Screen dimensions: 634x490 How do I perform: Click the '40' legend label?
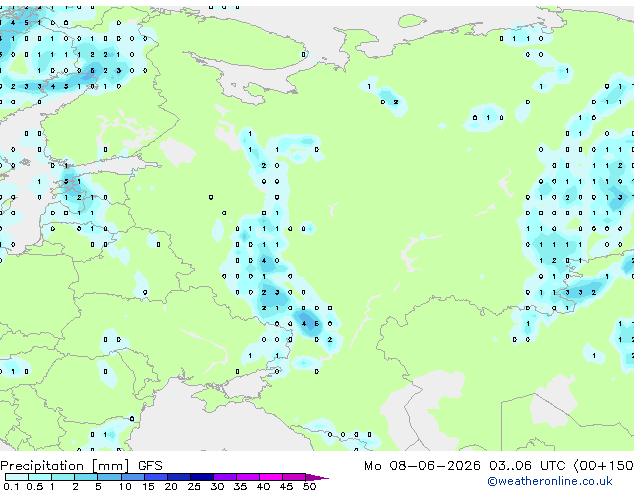pyautogui.click(x=263, y=486)
